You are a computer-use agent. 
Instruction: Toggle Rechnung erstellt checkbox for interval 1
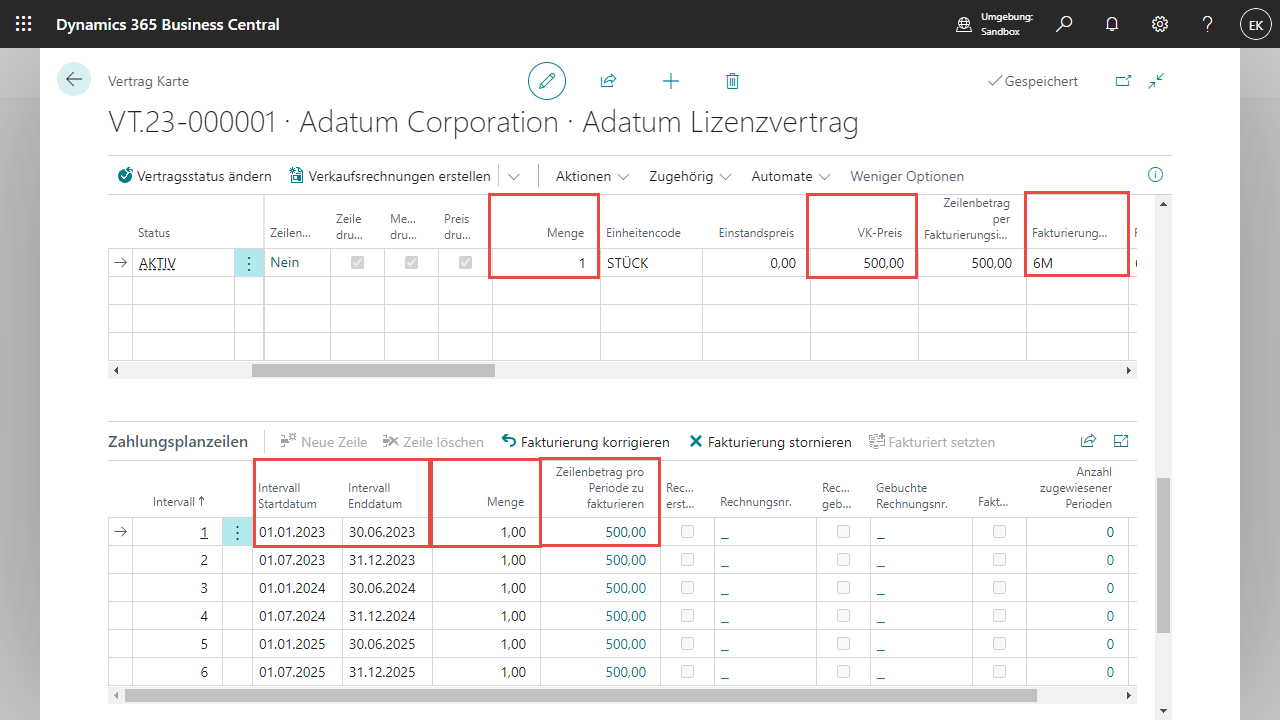[687, 532]
